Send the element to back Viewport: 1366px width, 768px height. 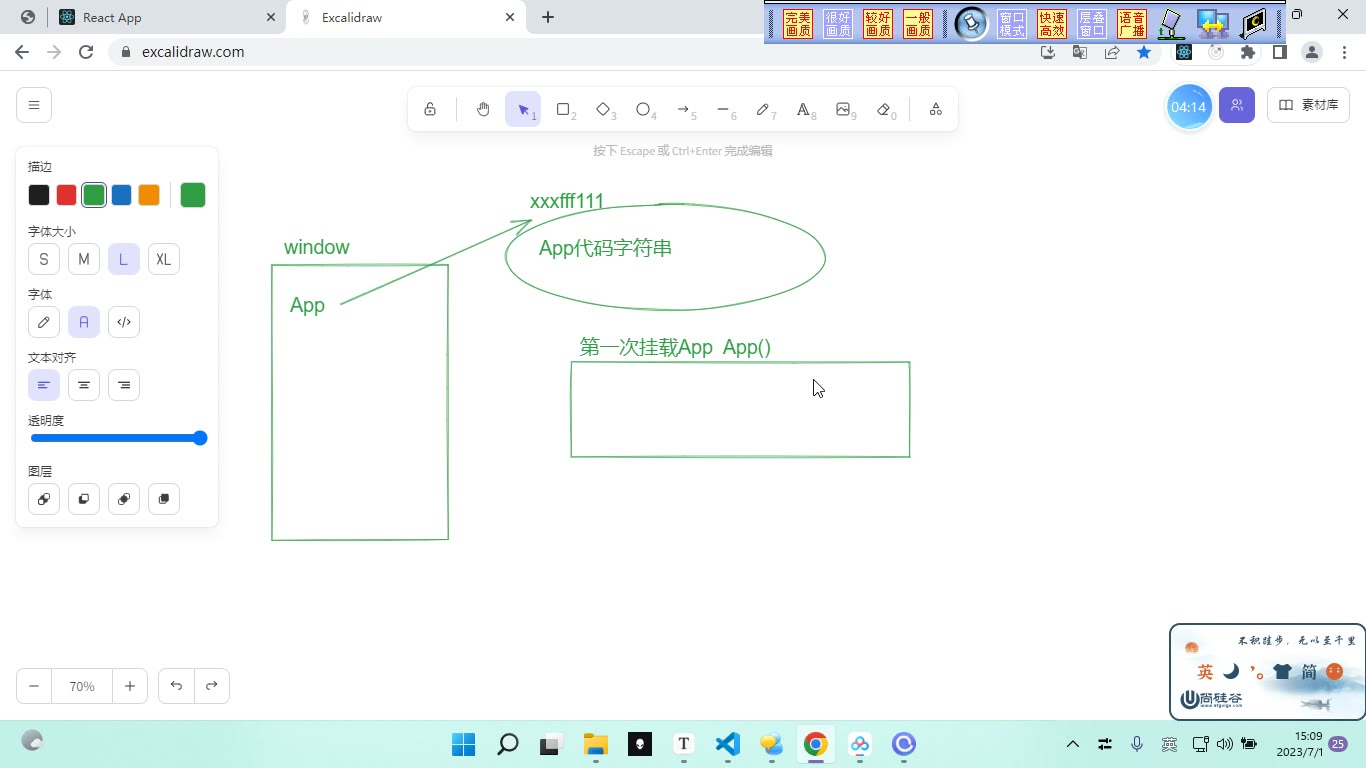tap(44, 499)
